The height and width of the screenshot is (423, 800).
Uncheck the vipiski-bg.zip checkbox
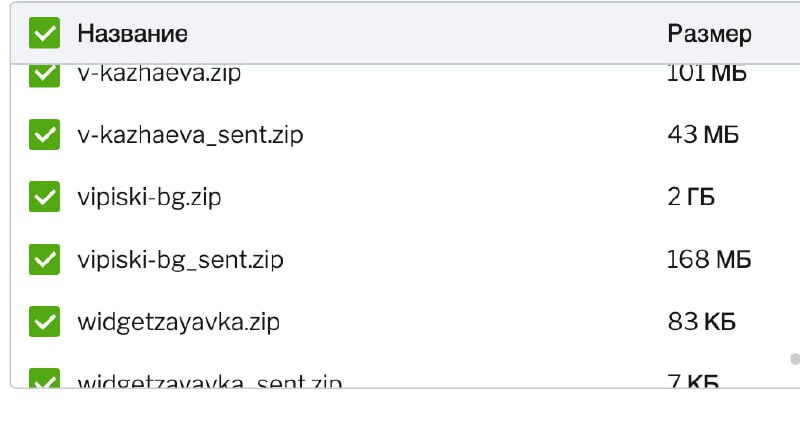[44, 196]
